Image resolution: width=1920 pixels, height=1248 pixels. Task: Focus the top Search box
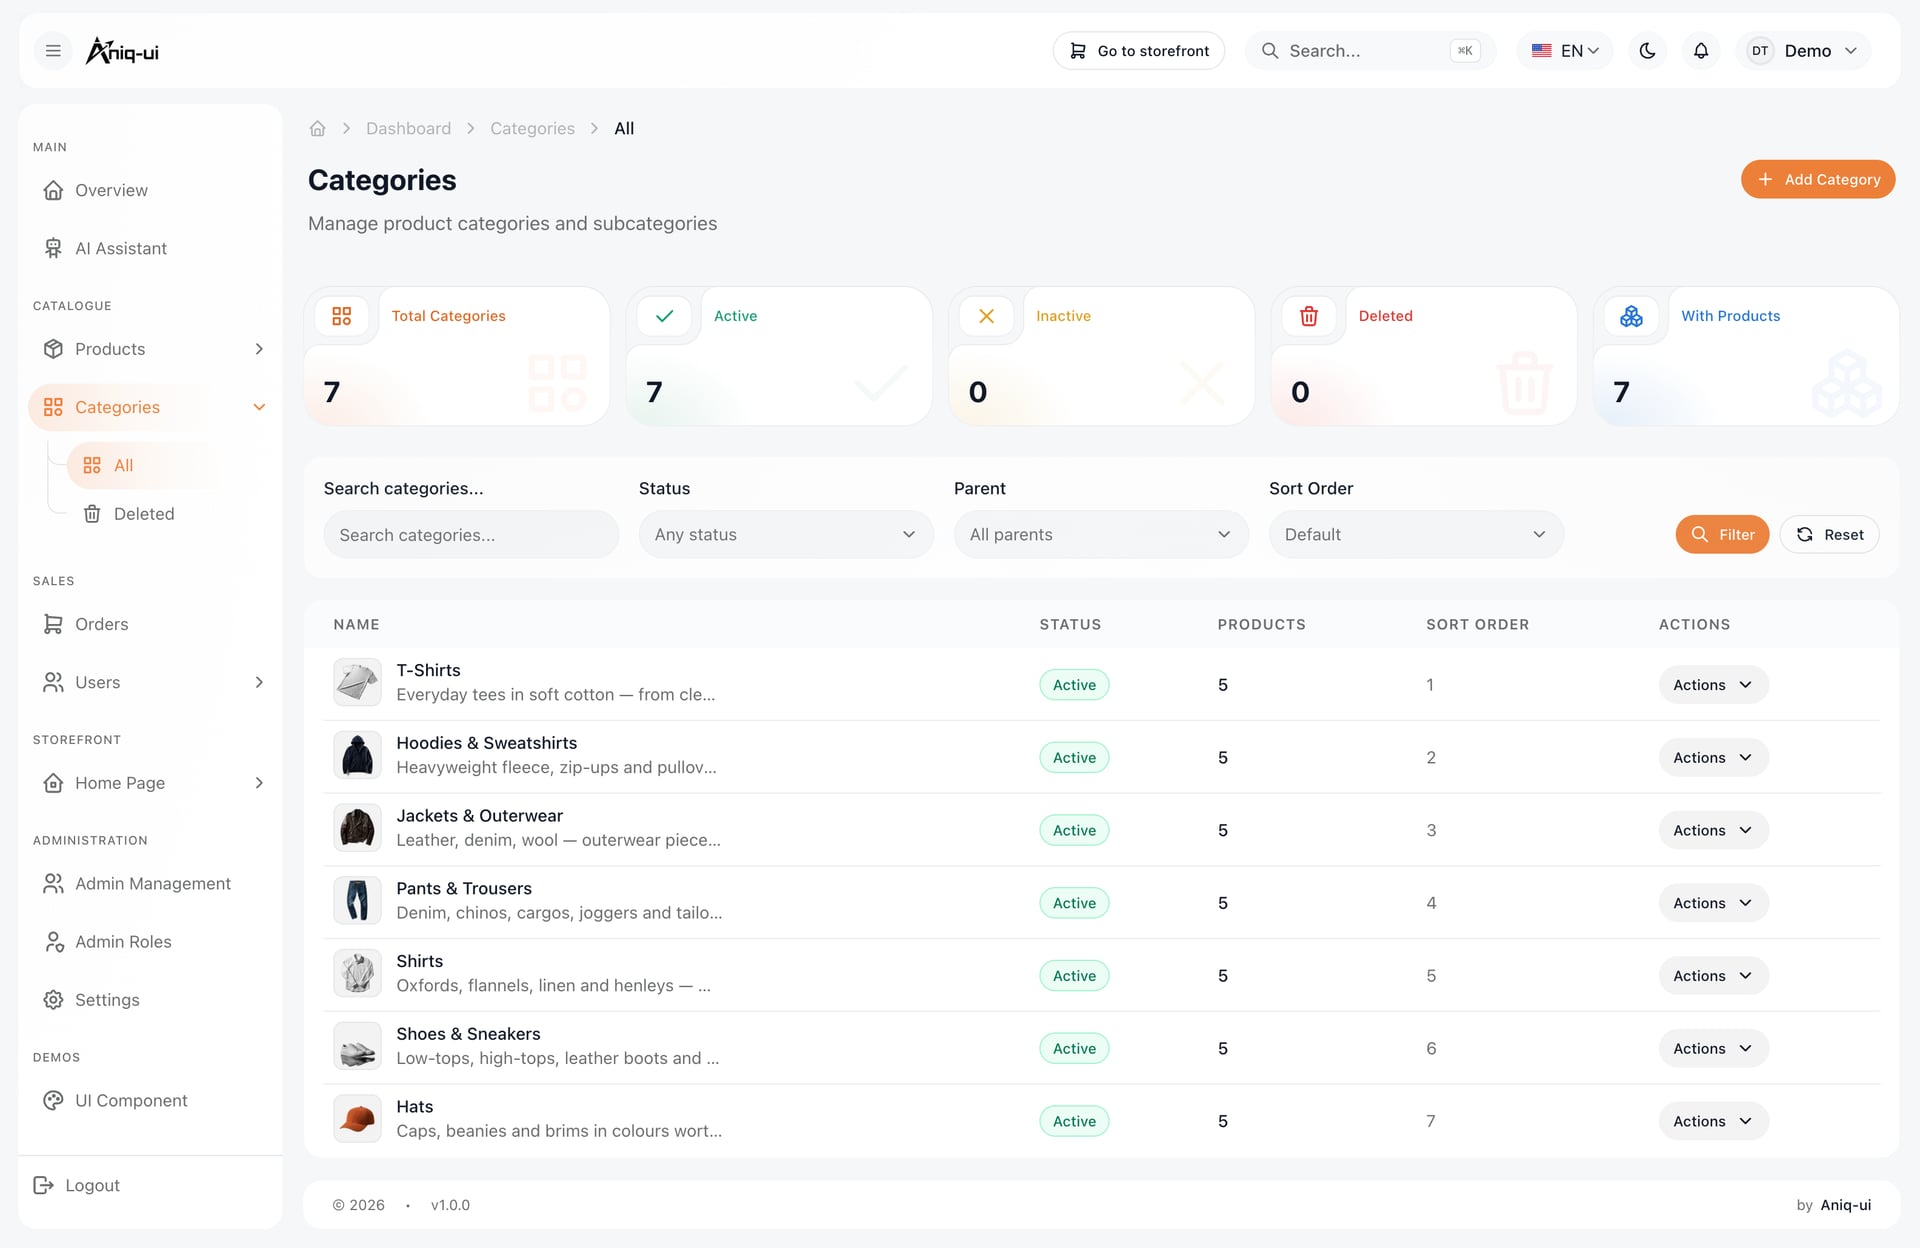pyautogui.click(x=1370, y=51)
